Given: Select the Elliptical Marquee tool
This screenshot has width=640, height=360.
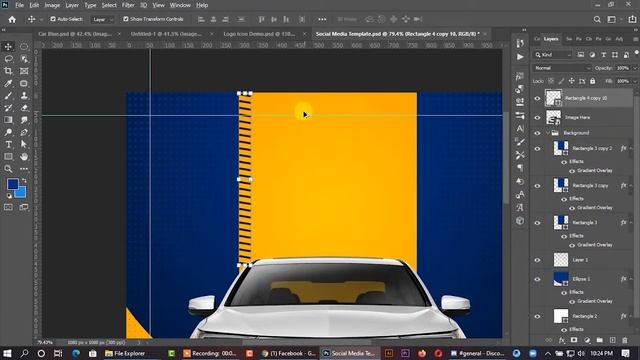Looking at the screenshot, I should (24, 47).
